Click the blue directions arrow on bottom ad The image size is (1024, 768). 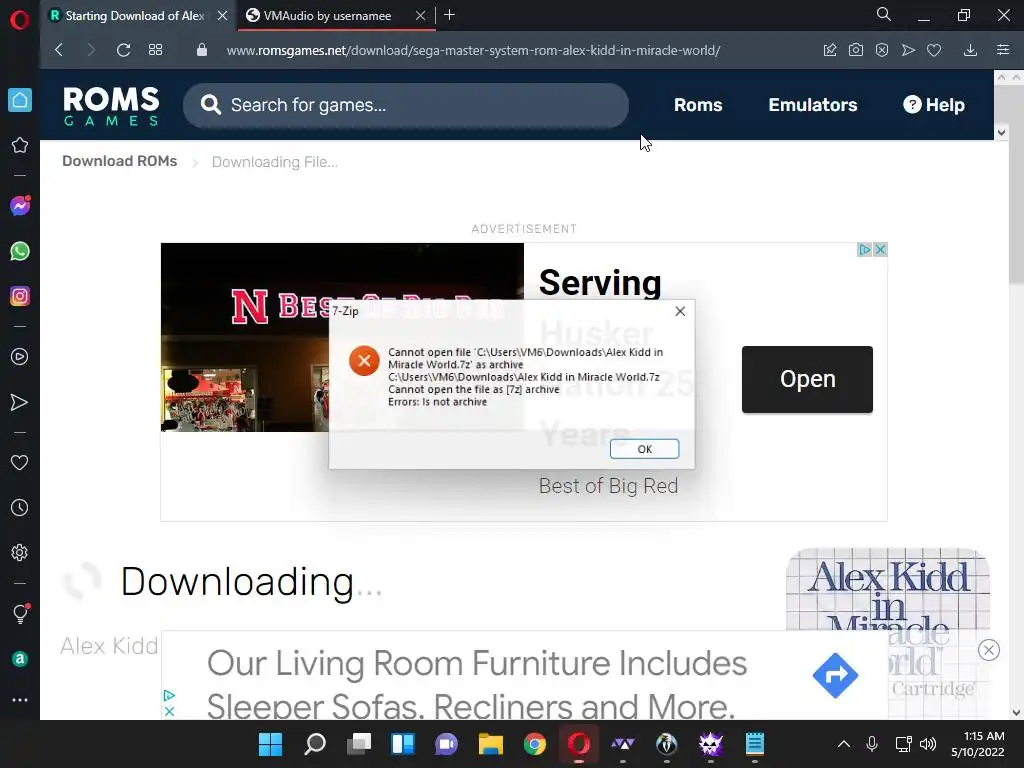[835, 675]
